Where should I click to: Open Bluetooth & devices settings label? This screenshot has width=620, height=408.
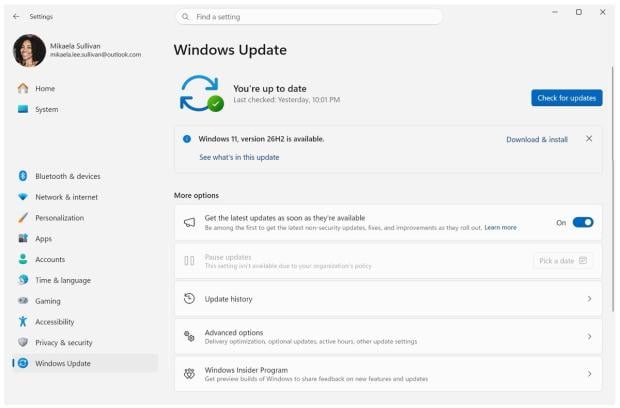click(68, 176)
